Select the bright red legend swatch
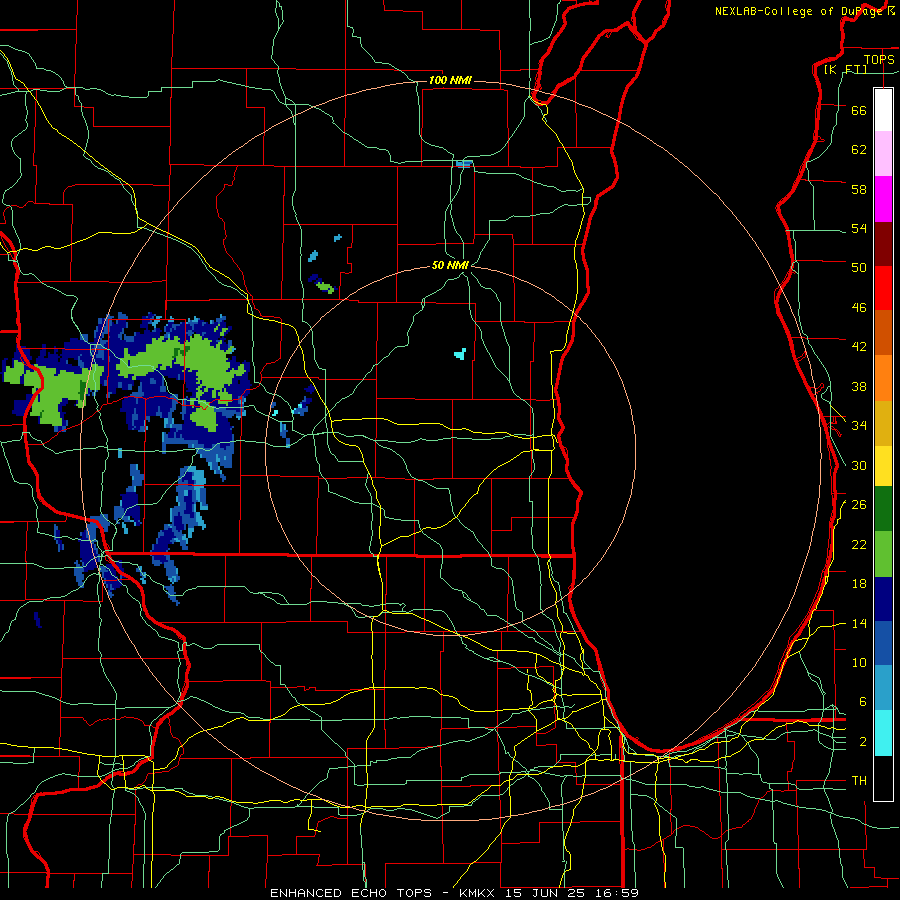This screenshot has width=900, height=900. point(883,288)
